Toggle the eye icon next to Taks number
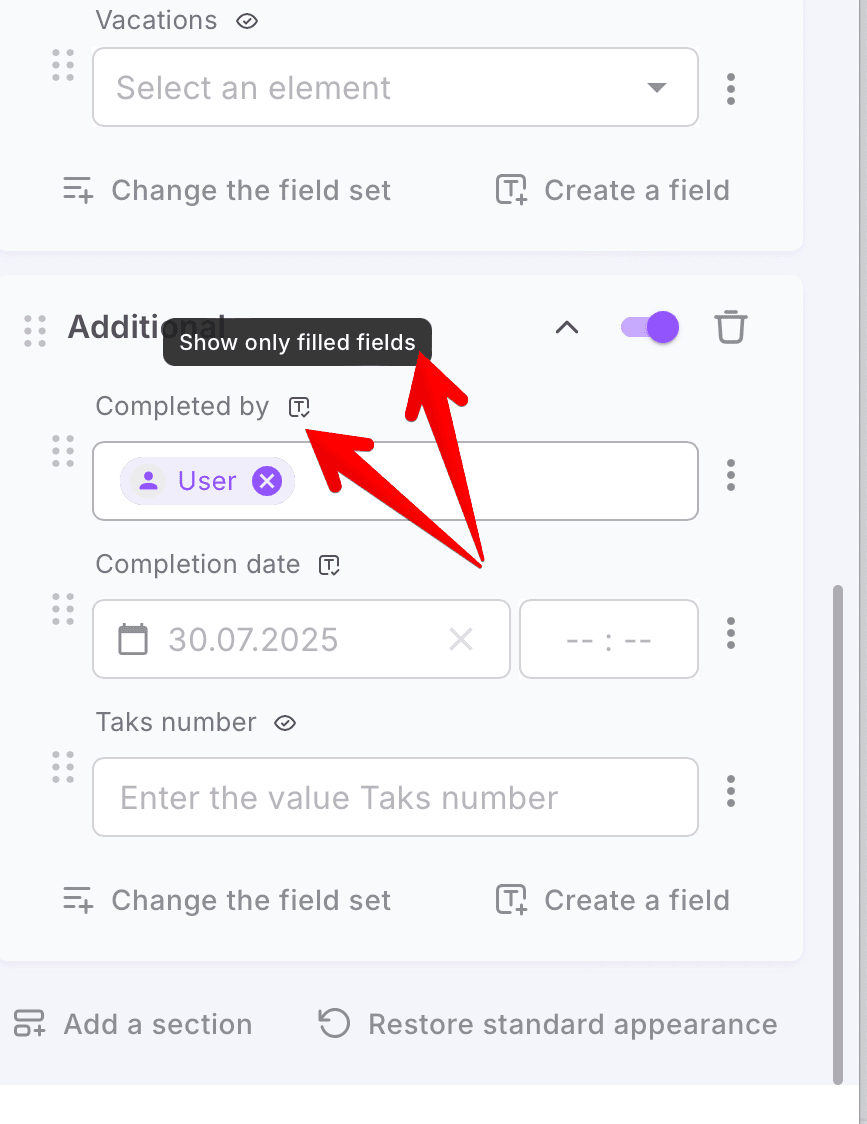The image size is (867, 1124). coord(285,723)
